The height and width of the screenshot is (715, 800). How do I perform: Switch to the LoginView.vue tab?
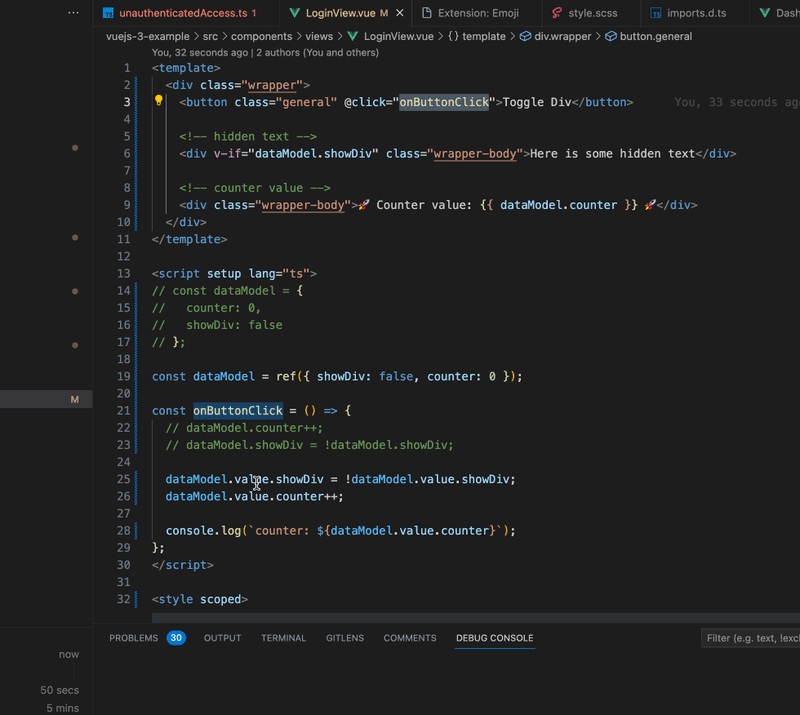point(340,13)
